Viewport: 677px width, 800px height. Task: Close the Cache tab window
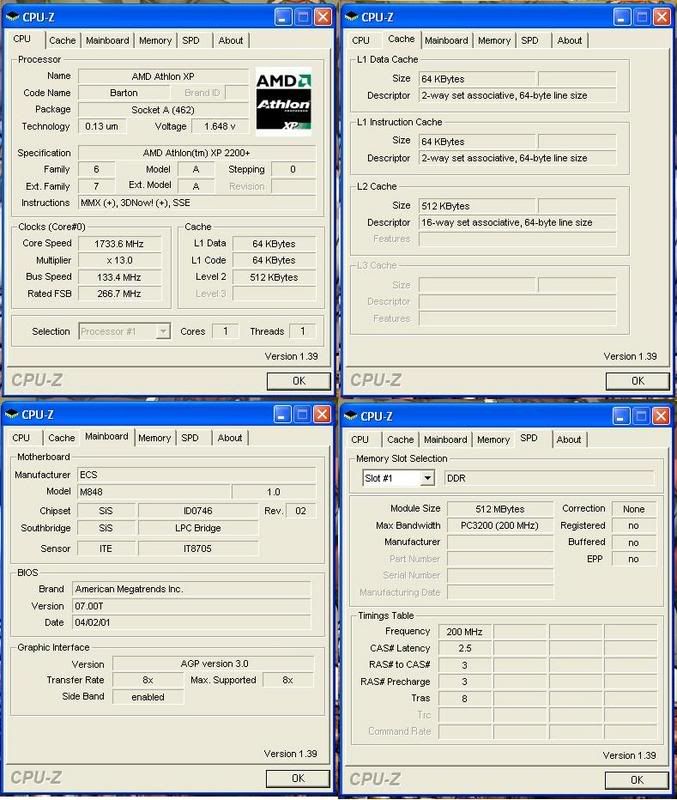click(x=662, y=17)
